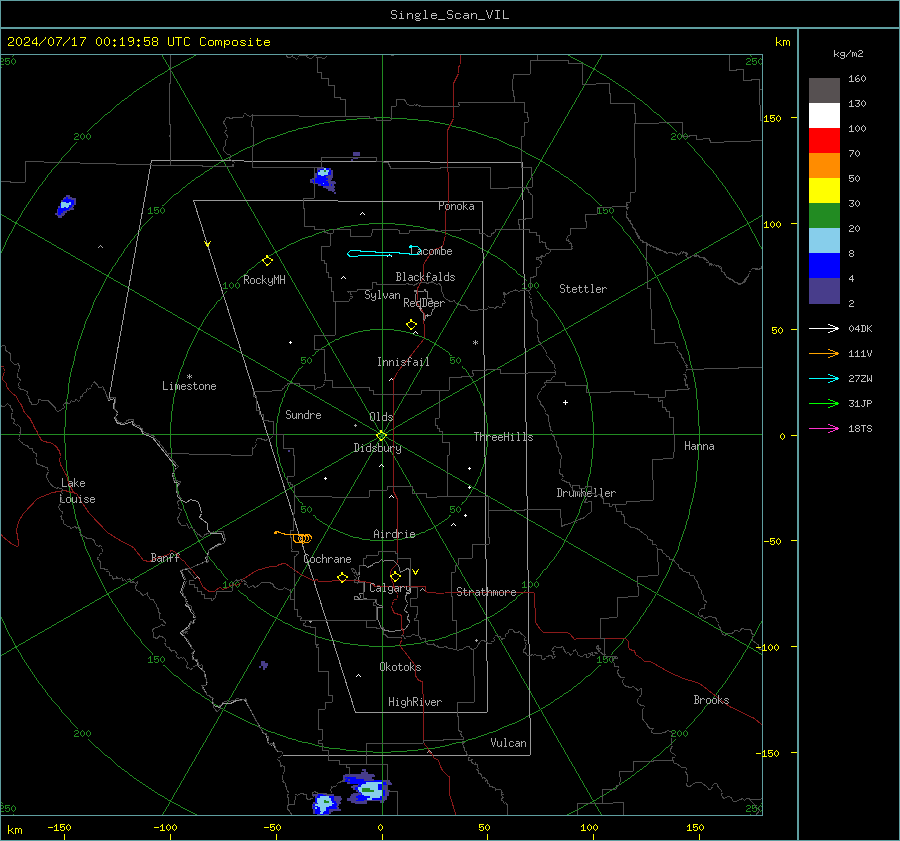Click the Banff town label

point(165,558)
